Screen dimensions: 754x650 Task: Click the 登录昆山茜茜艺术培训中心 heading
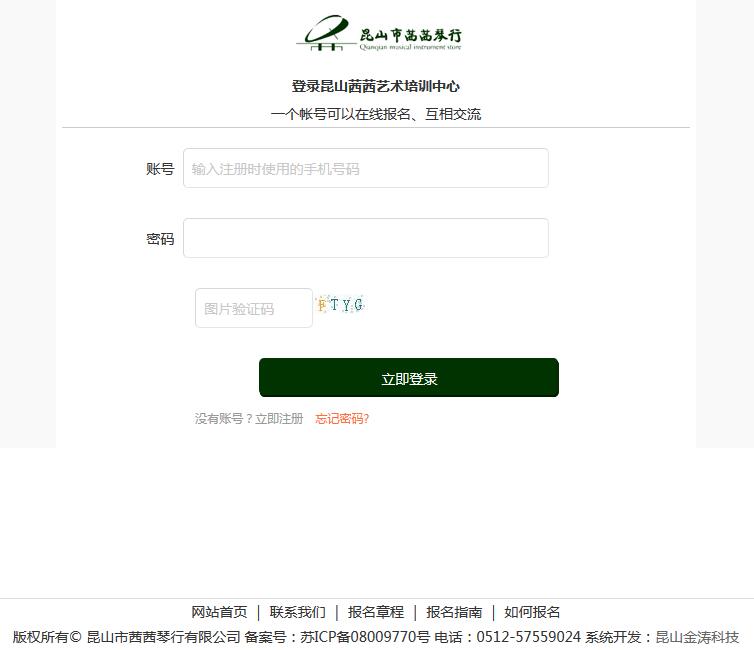click(x=376, y=87)
